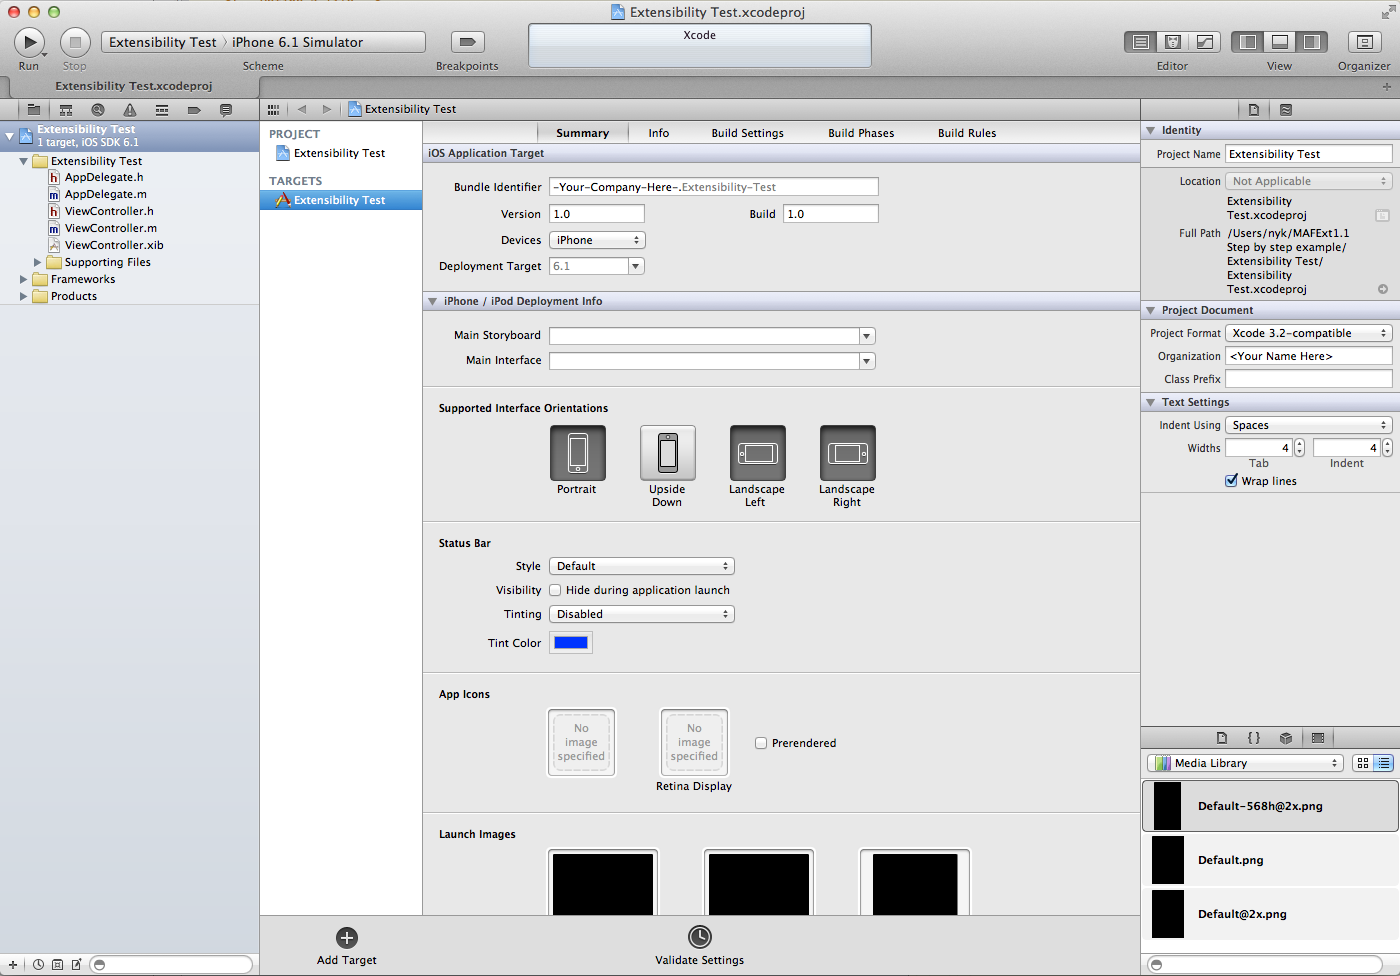The image size is (1400, 976).
Task: Go back with jump bar left arrow
Action: pos(302,109)
